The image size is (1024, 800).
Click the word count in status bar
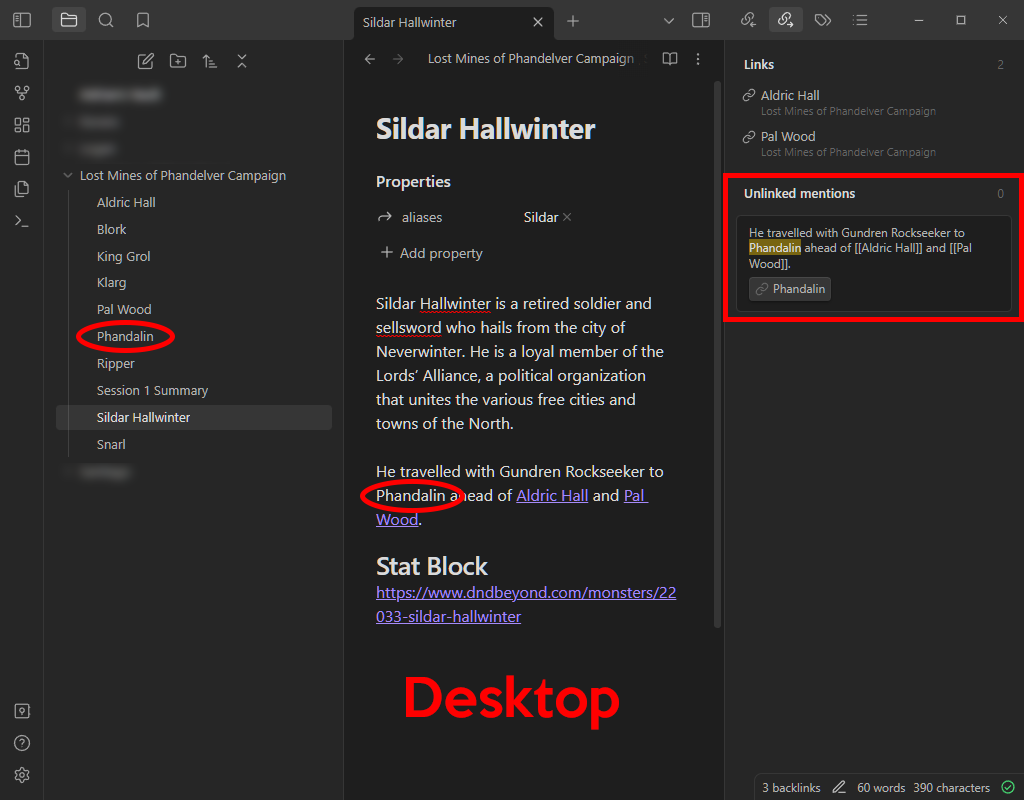[x=881, y=788]
